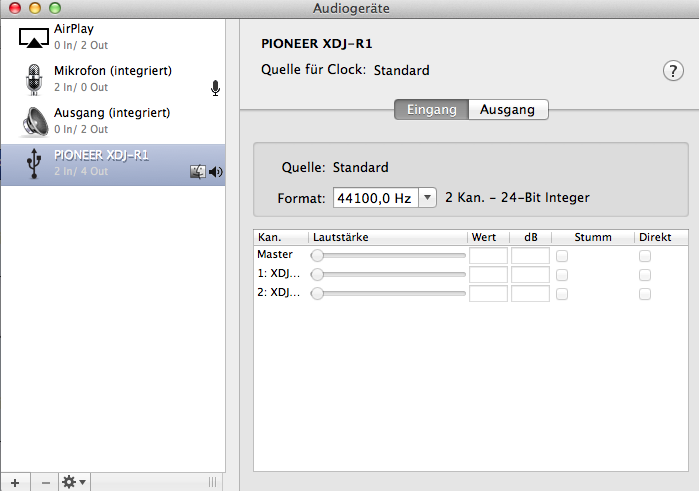This screenshot has height=491, width=699.
Task: Enable Direkt checkbox for channel 1
Action: (645, 274)
